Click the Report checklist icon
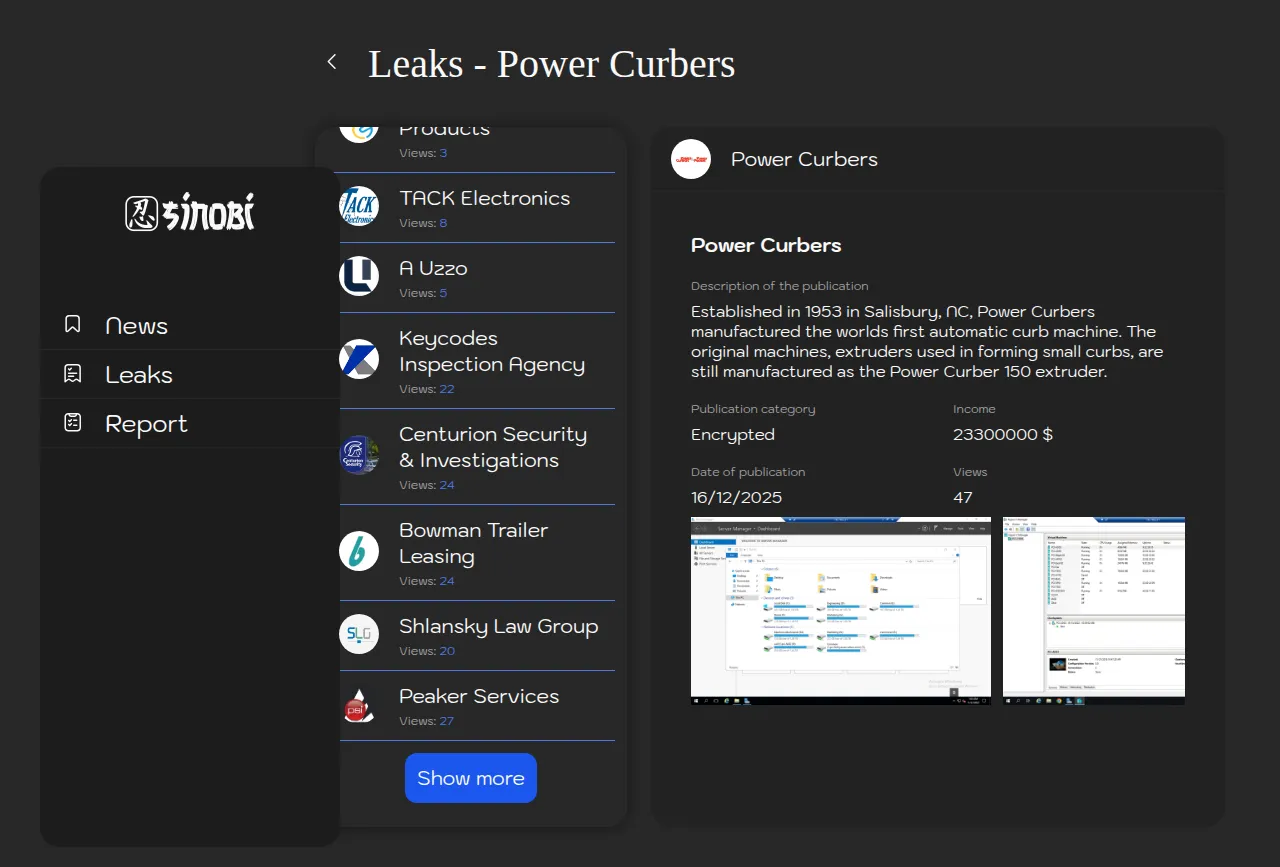Screen dimensions: 1280x867 coord(73,423)
